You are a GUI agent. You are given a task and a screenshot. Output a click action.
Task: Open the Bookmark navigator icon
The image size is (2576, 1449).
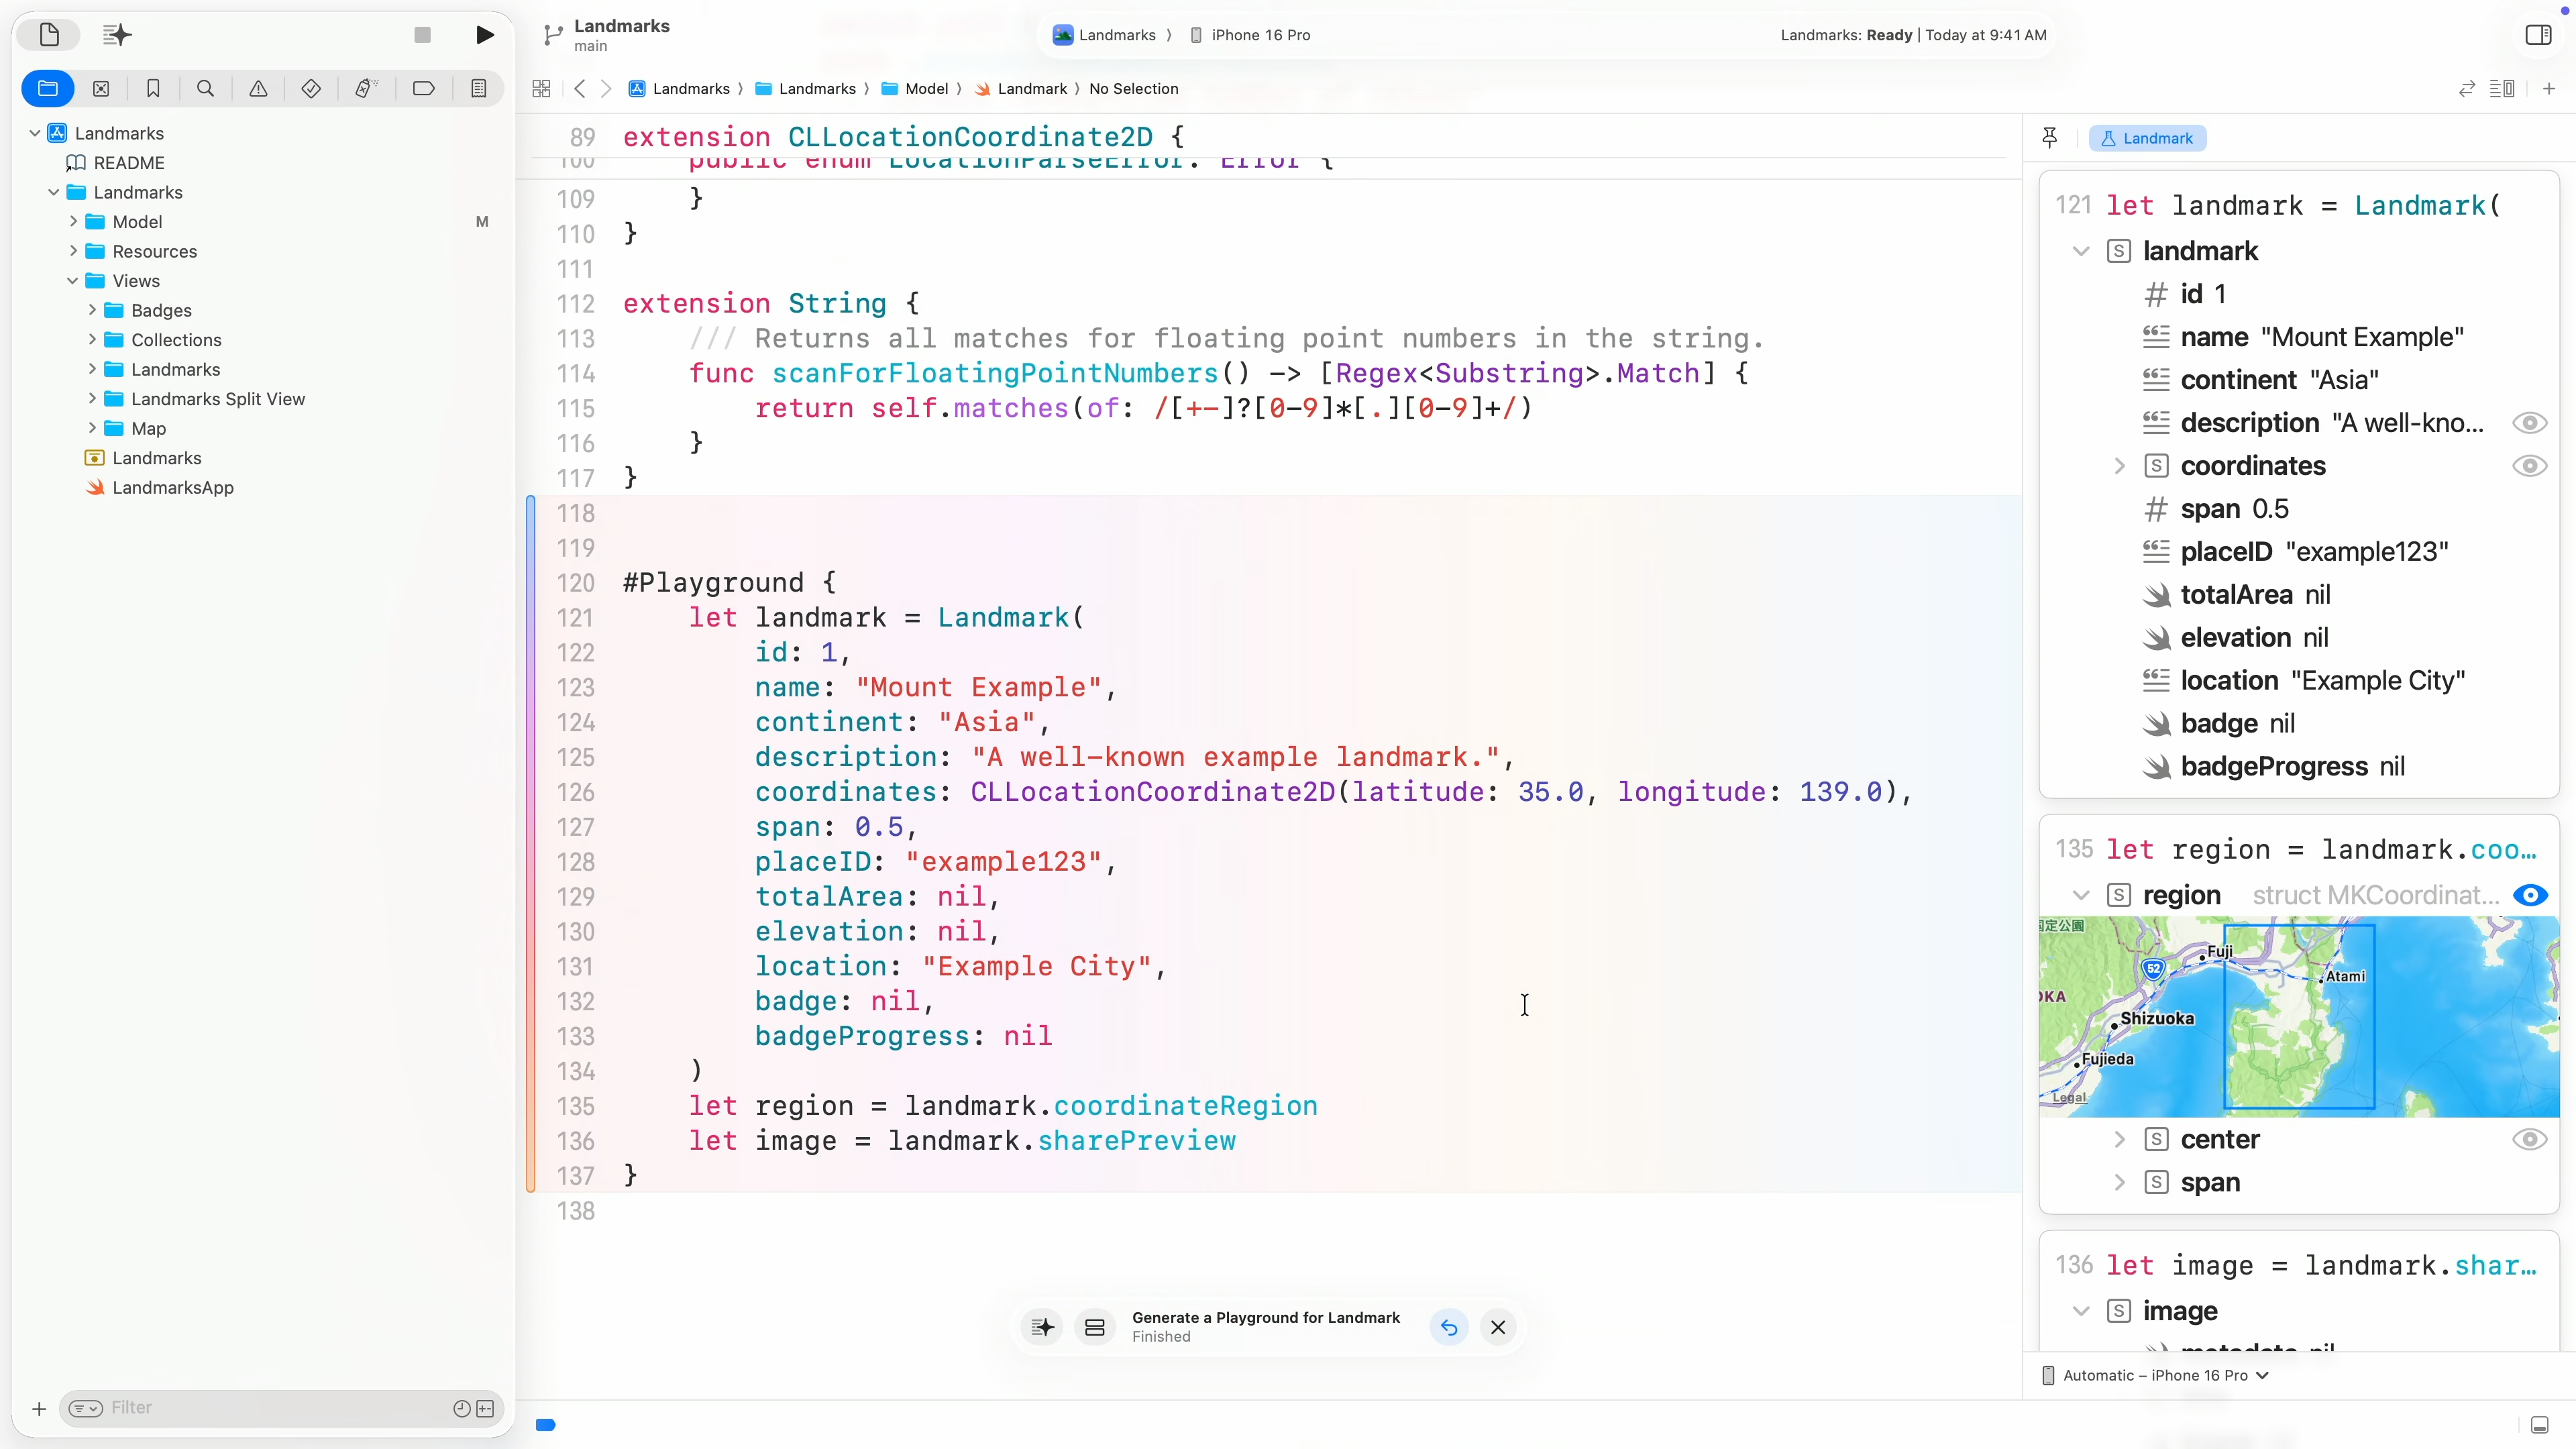pyautogui.click(x=153, y=88)
